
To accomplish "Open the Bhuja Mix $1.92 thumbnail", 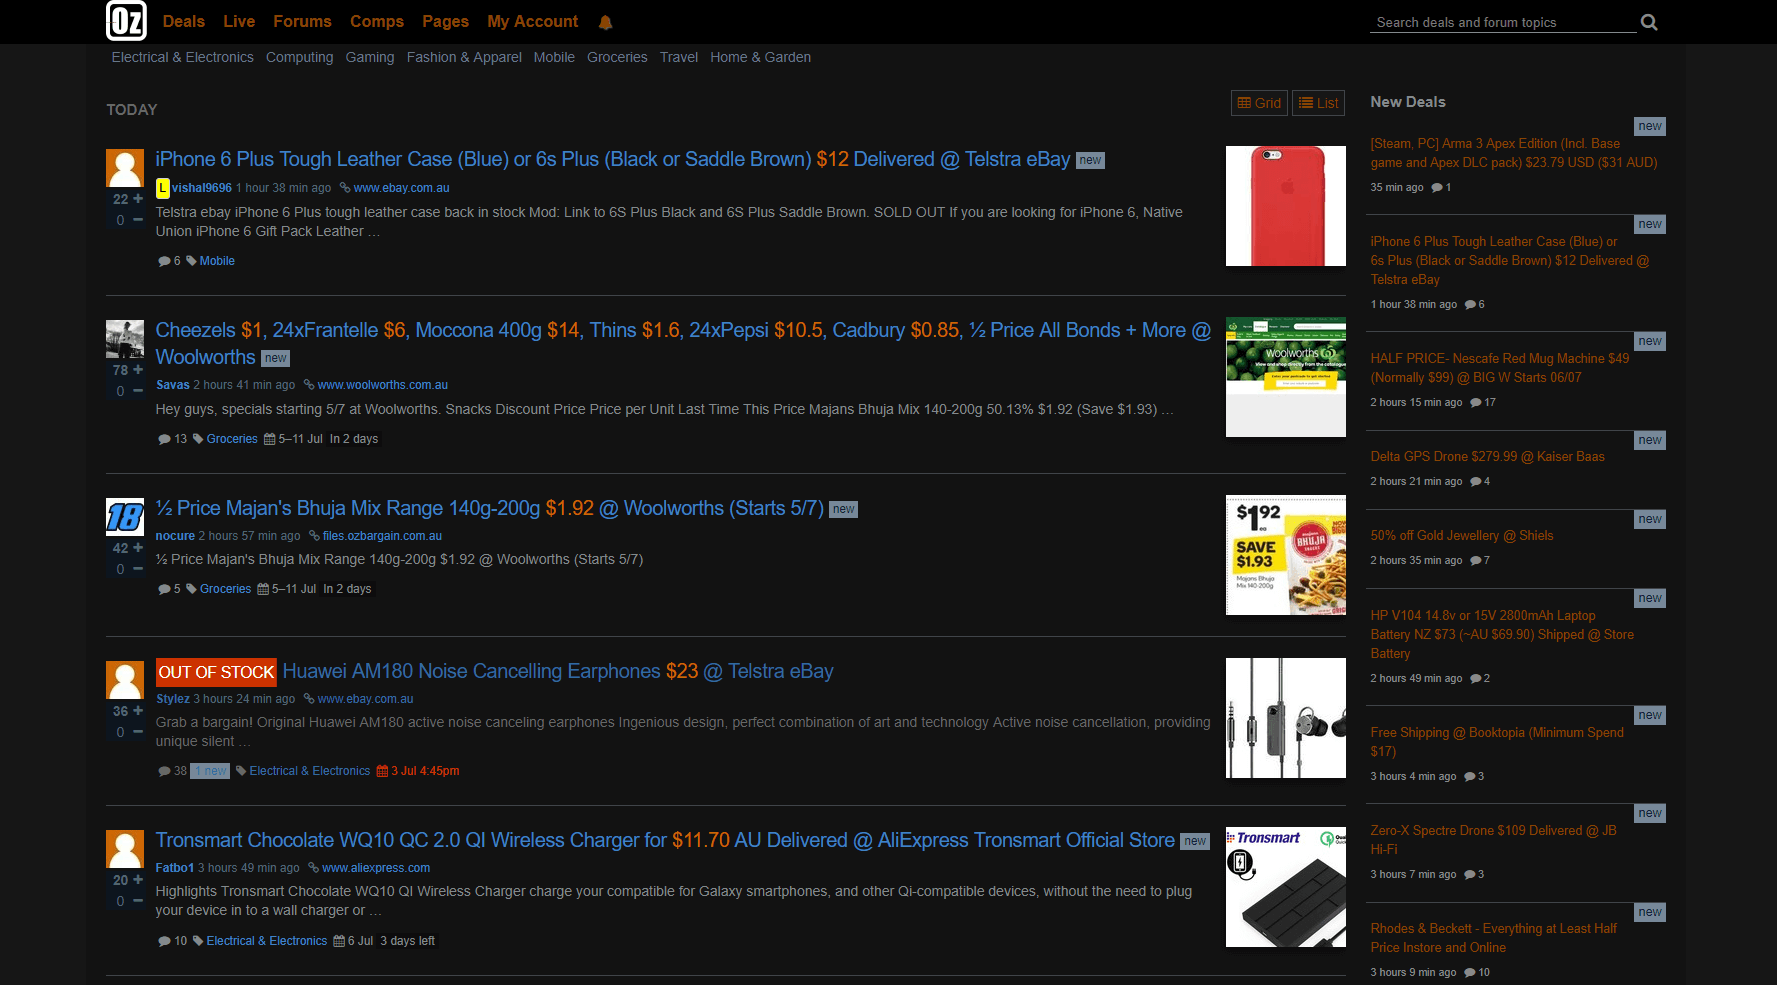I will (1286, 555).
